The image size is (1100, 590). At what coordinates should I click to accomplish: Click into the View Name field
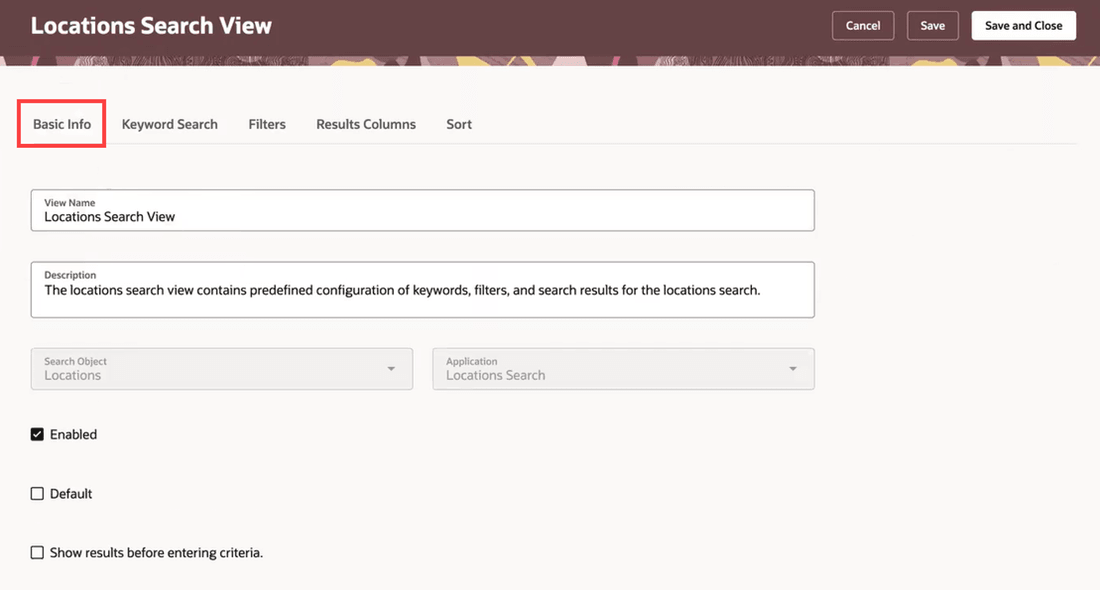(x=422, y=210)
